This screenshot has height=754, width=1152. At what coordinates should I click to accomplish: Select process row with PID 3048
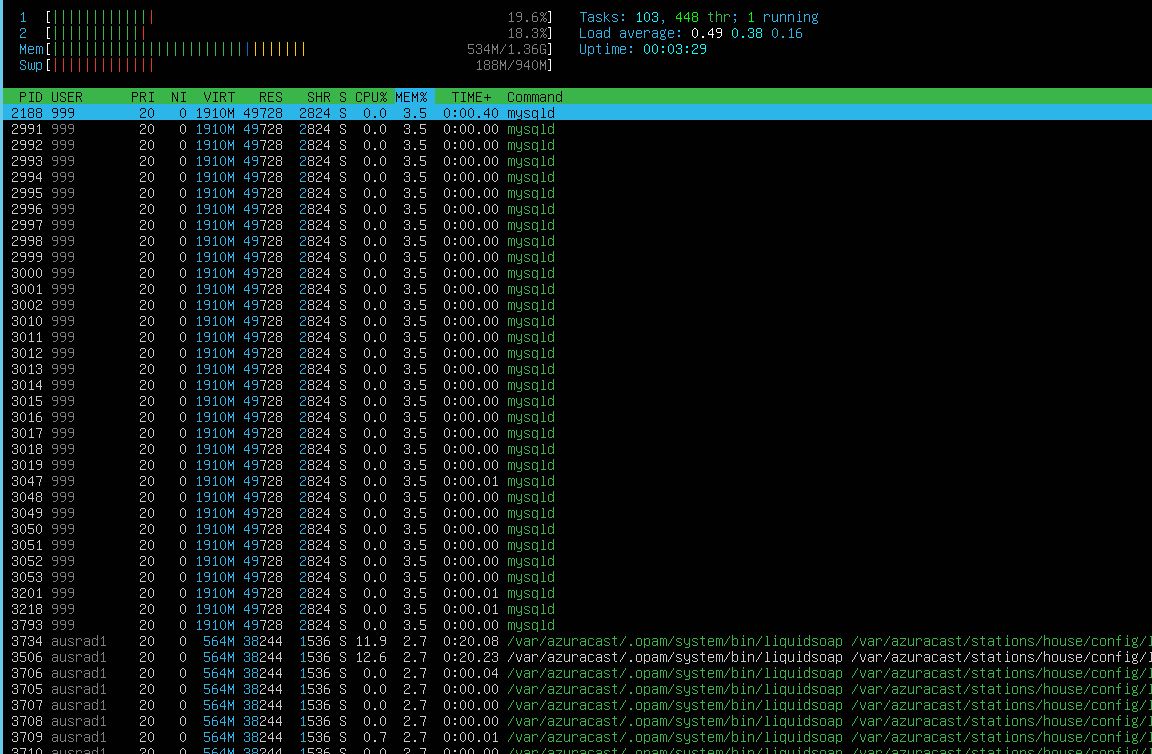(x=576, y=498)
